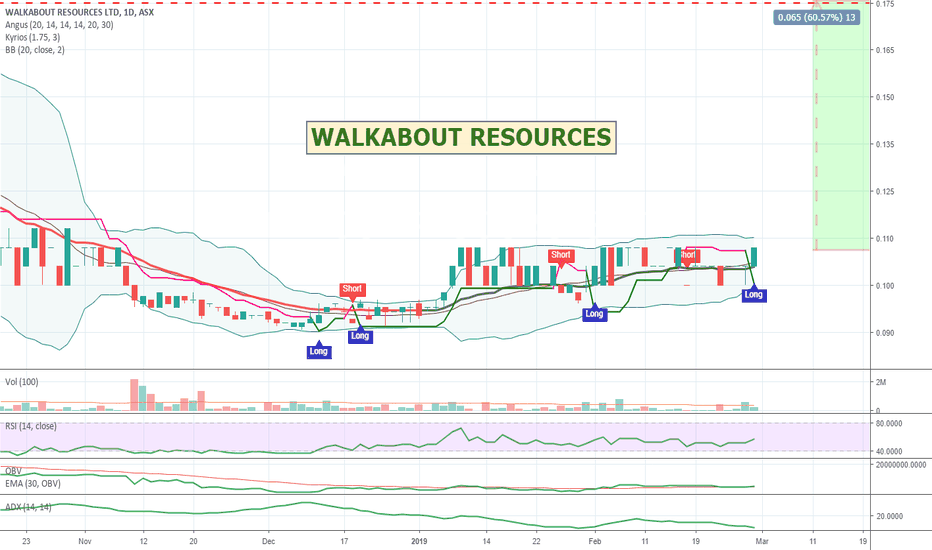Click the Nov date on time axis
This screenshot has height=550, width=932.
85,541
